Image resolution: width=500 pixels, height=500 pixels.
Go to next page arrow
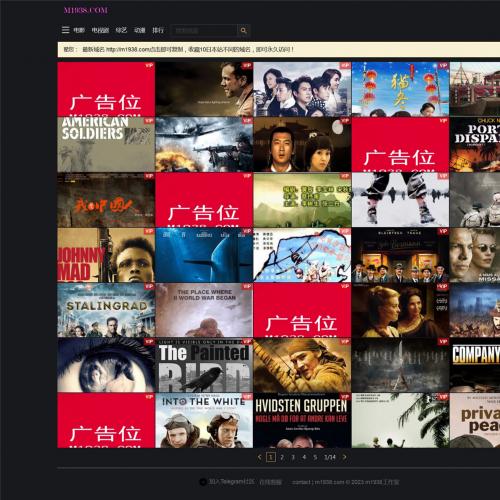[x=345, y=457]
